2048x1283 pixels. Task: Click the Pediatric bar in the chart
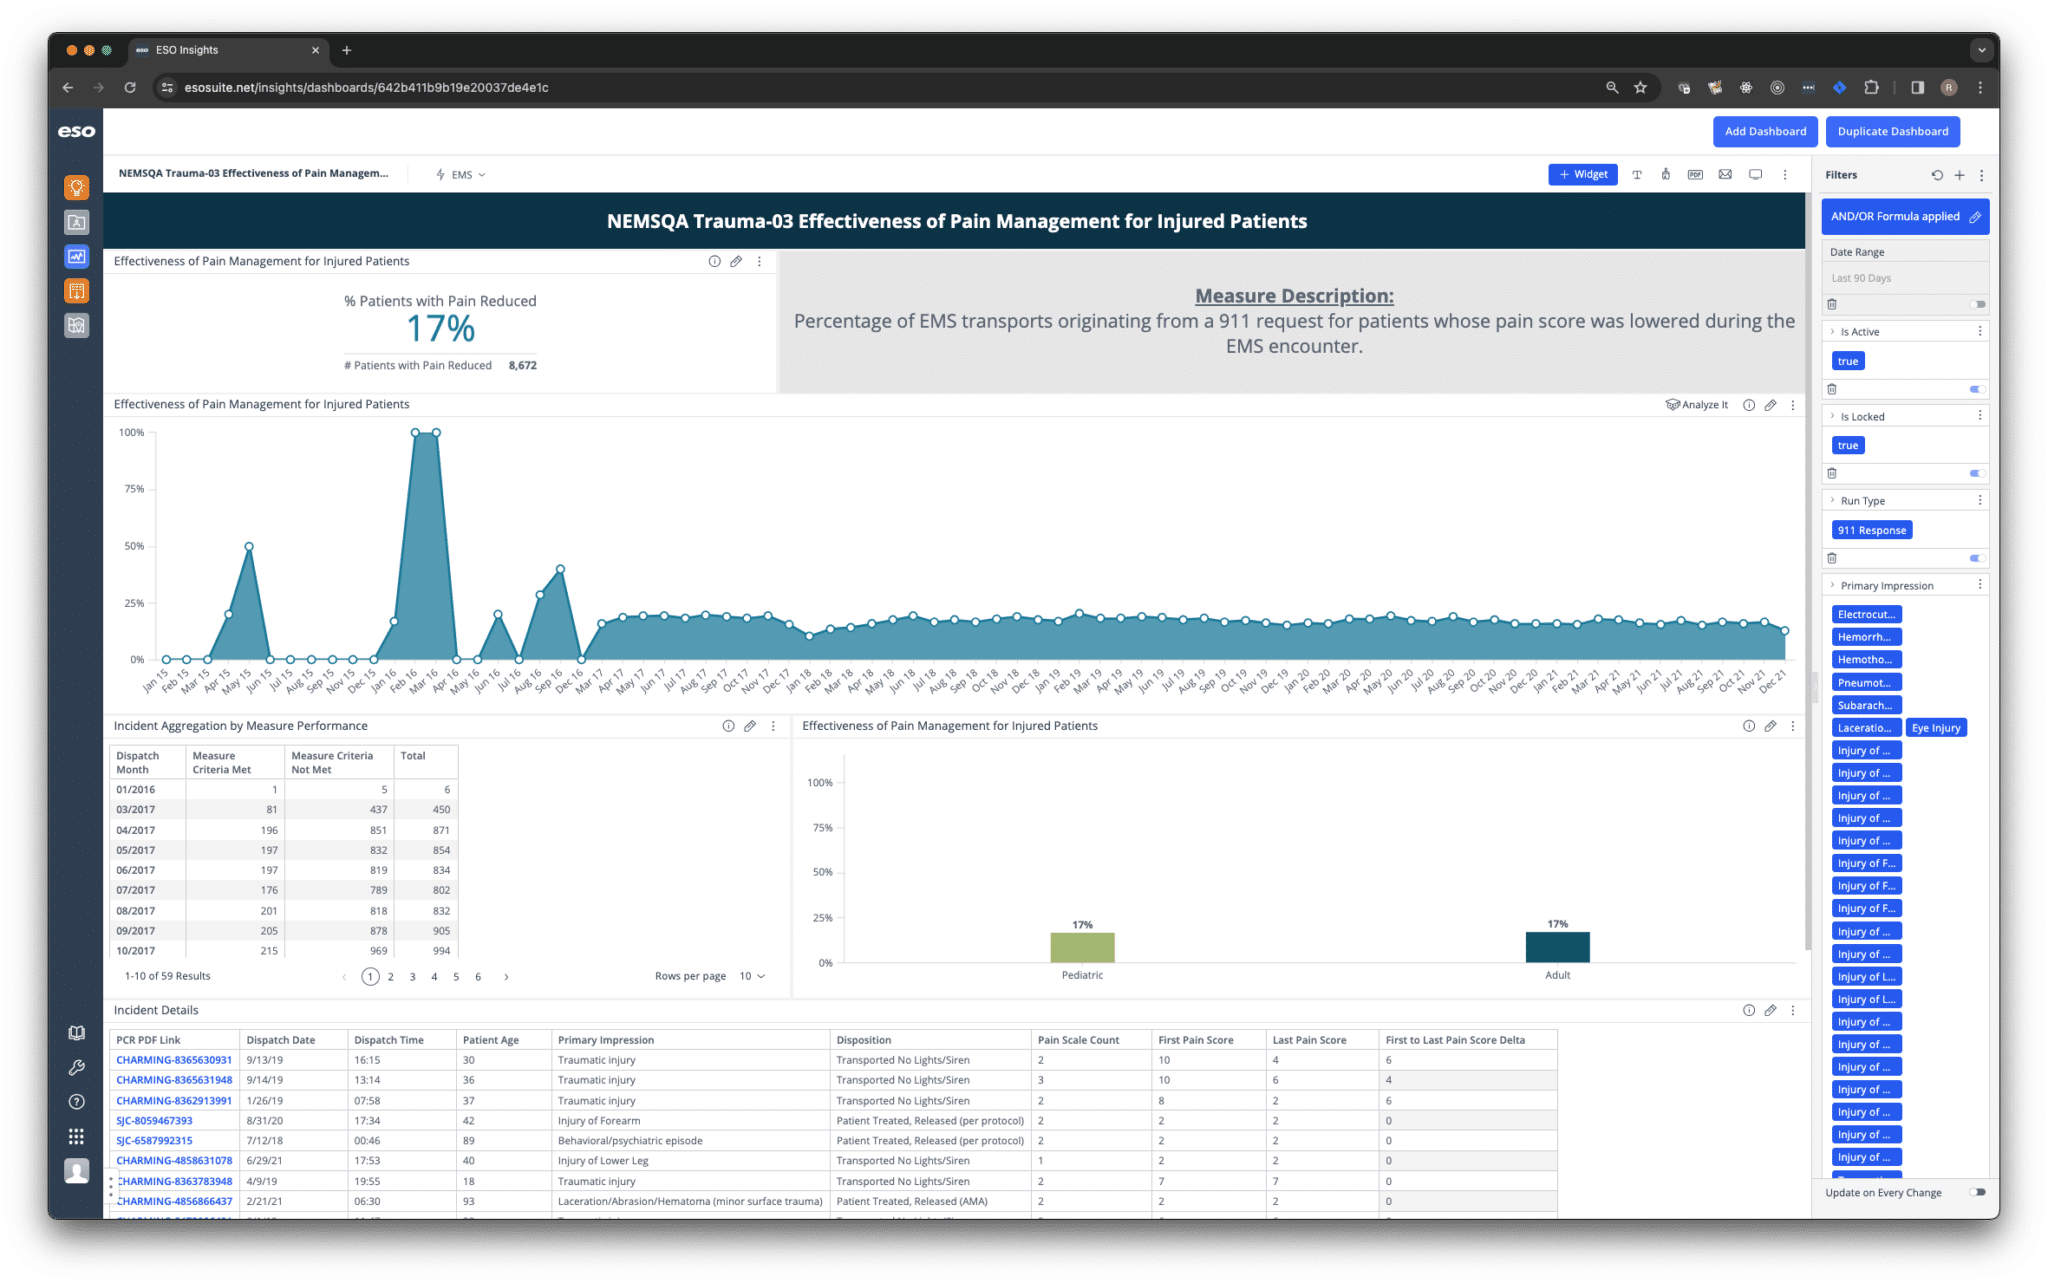[x=1082, y=947]
